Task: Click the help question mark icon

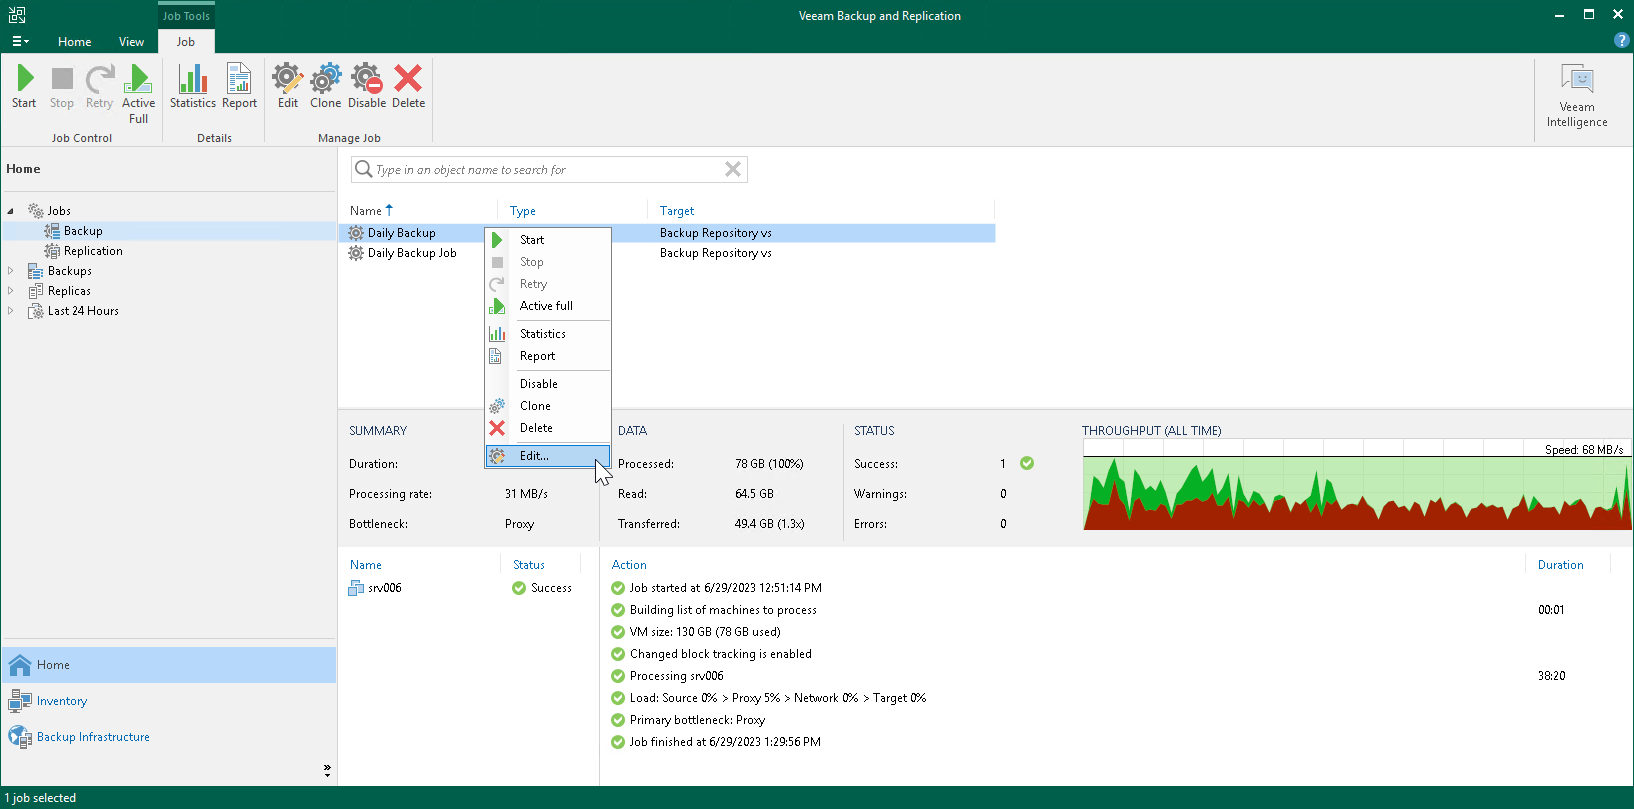Action: (x=1622, y=40)
